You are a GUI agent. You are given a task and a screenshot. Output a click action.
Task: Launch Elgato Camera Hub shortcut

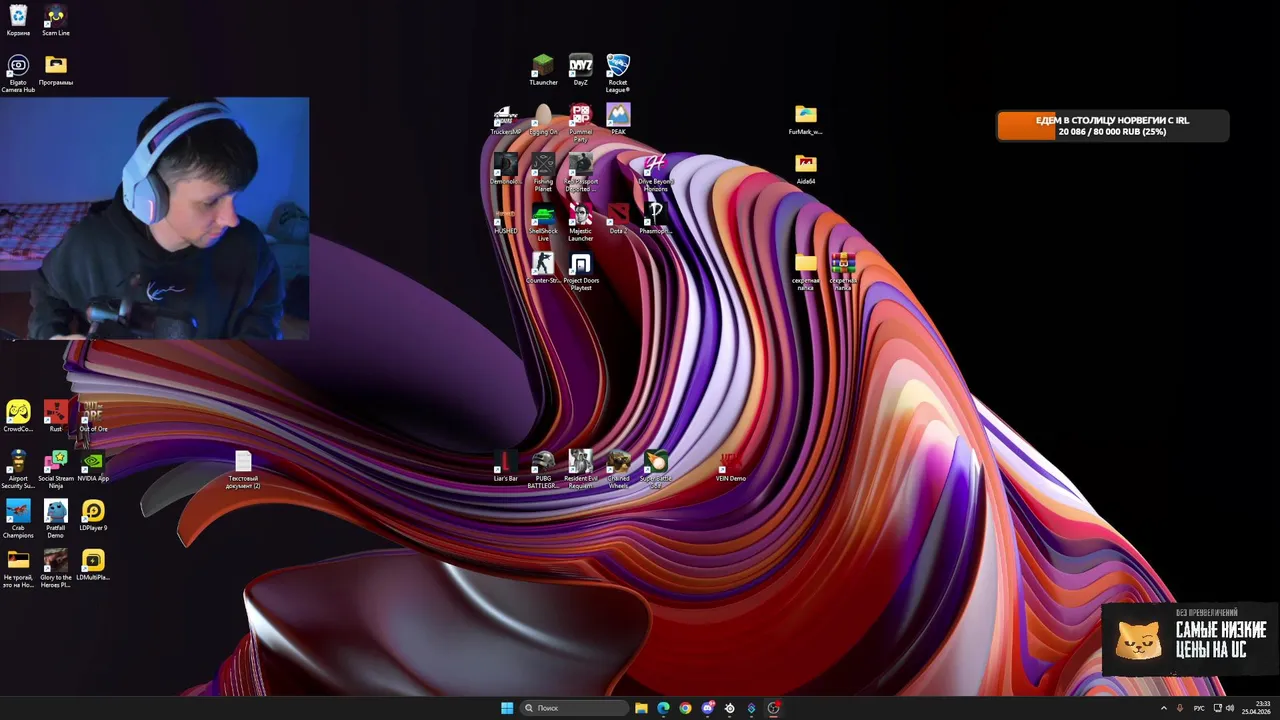click(18, 74)
